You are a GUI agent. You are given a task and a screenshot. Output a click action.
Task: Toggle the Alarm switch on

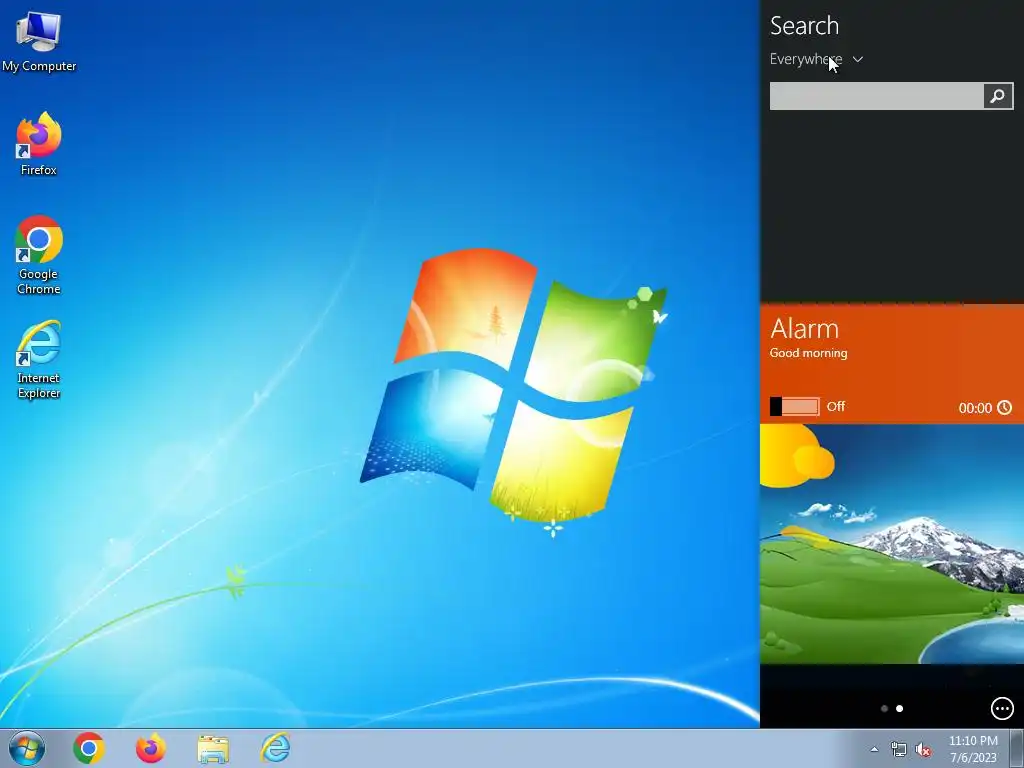coord(794,406)
